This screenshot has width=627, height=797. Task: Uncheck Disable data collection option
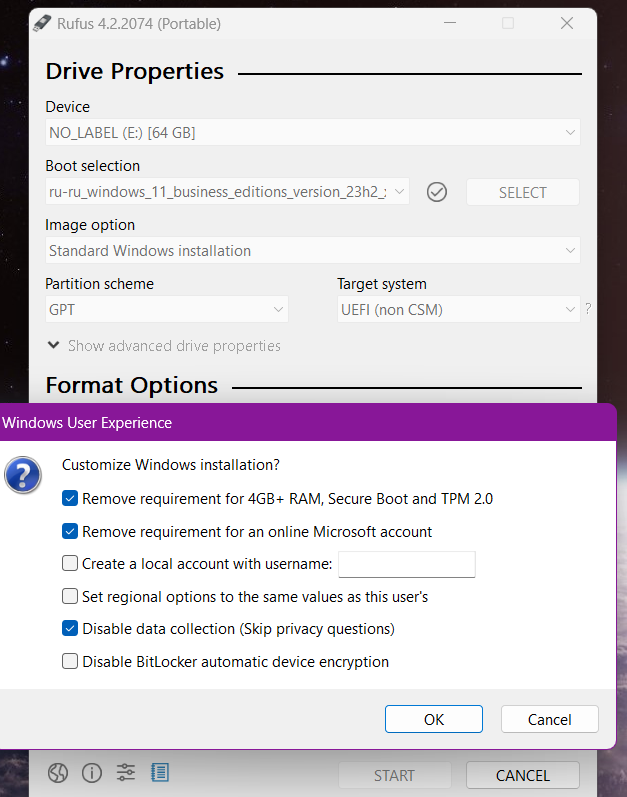click(x=70, y=629)
